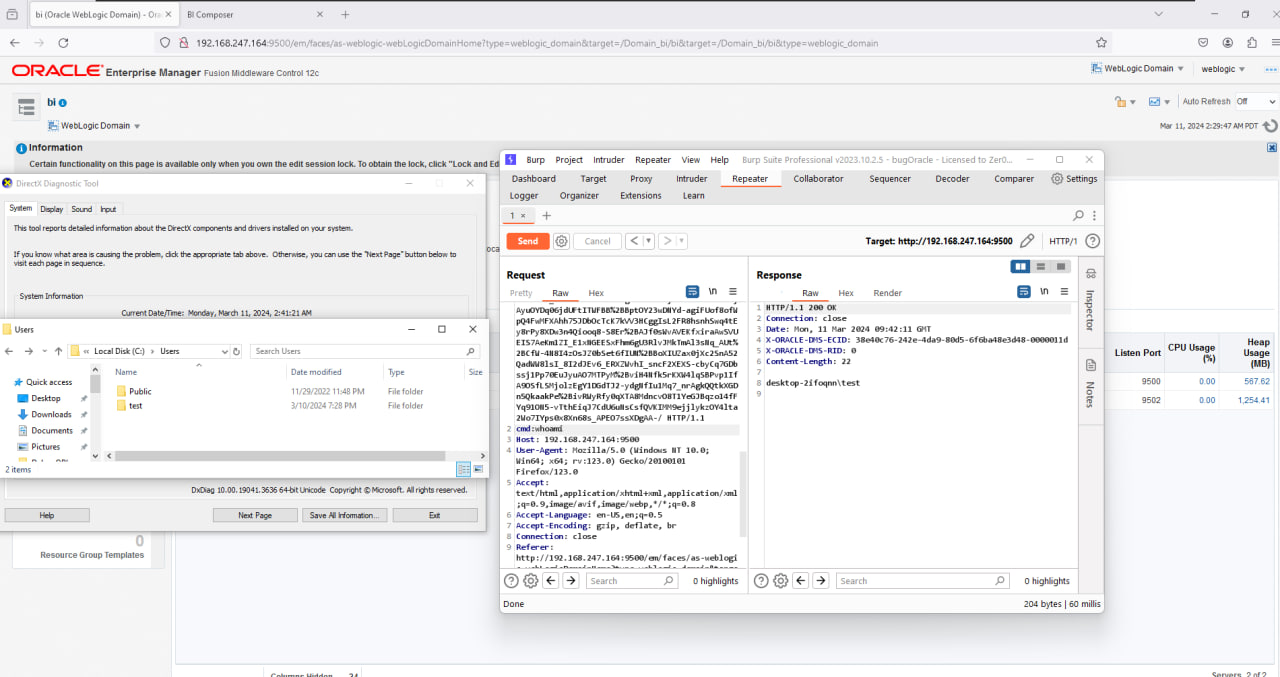Open Repeater send settings gear icon
The image size is (1280, 677).
[x=562, y=241]
